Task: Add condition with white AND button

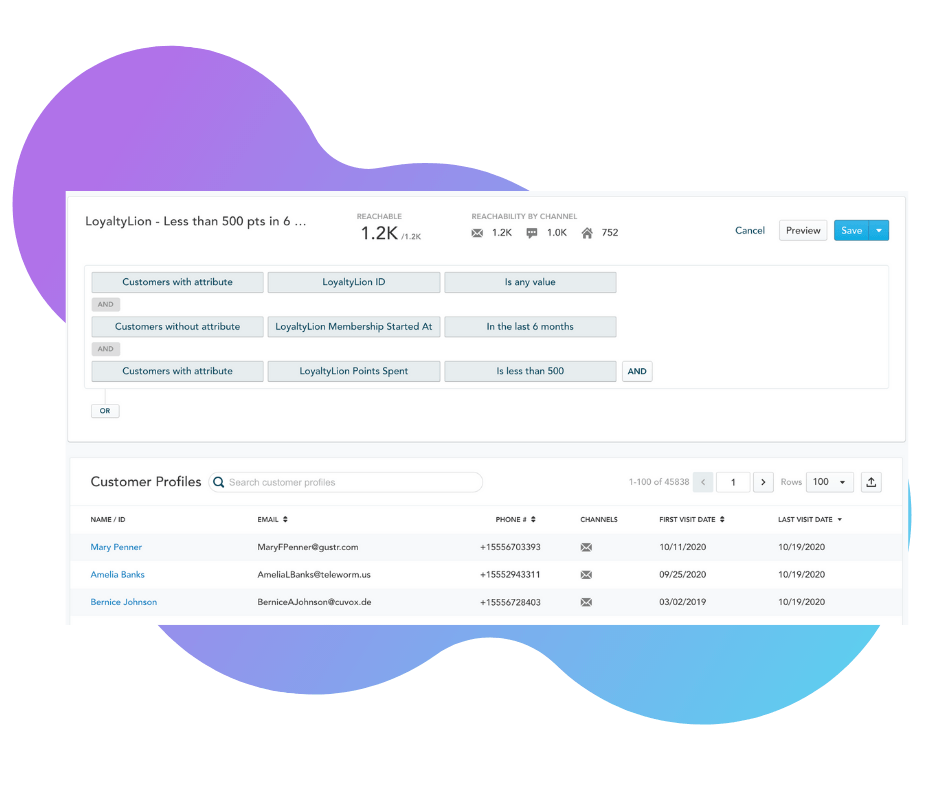Action: pyautogui.click(x=637, y=371)
